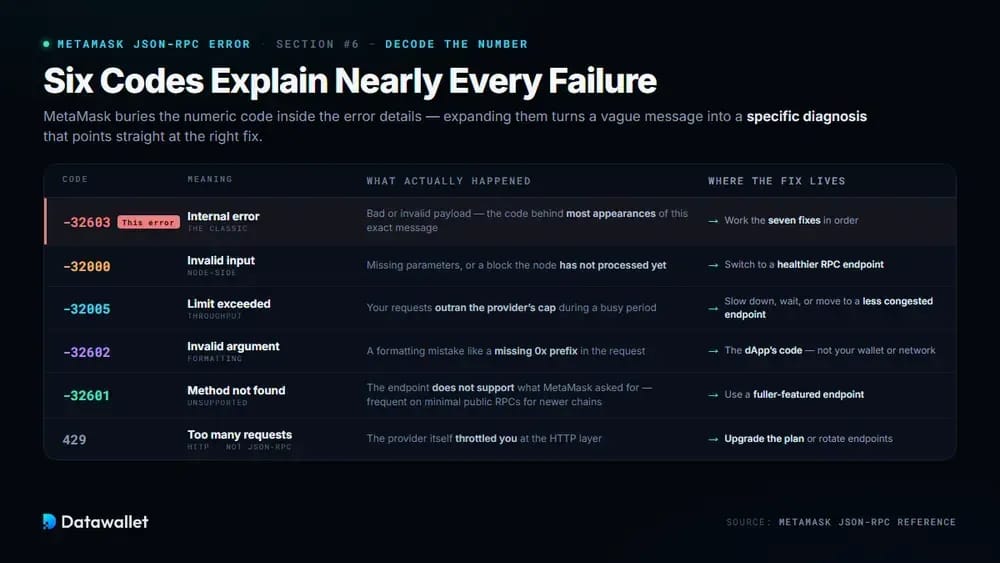Viewport: 1000px width, 563px height.
Task: Click the arrow beside 'Work the seven fixes'
Action: click(713, 221)
